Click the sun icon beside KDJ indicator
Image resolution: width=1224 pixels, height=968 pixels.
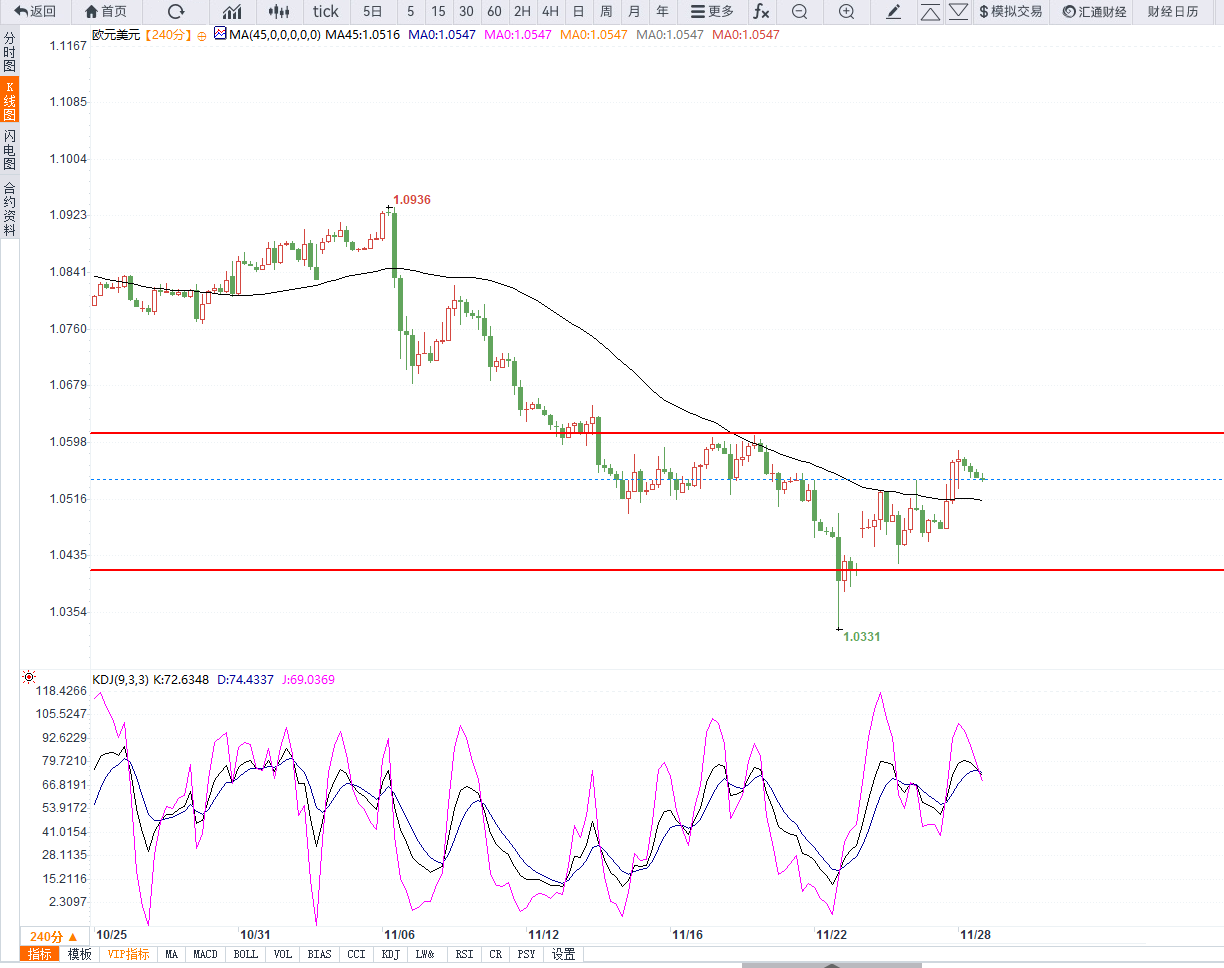pos(29,678)
